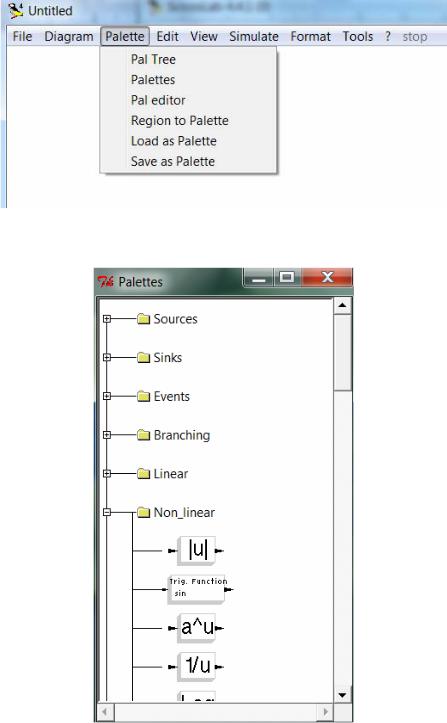Select the |u| absolute value block
This screenshot has width=447, height=723.
(x=197, y=550)
